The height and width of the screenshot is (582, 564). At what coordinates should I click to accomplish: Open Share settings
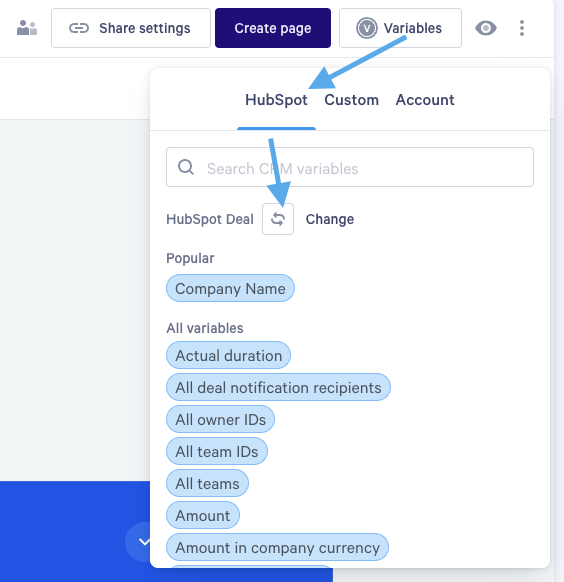click(131, 28)
